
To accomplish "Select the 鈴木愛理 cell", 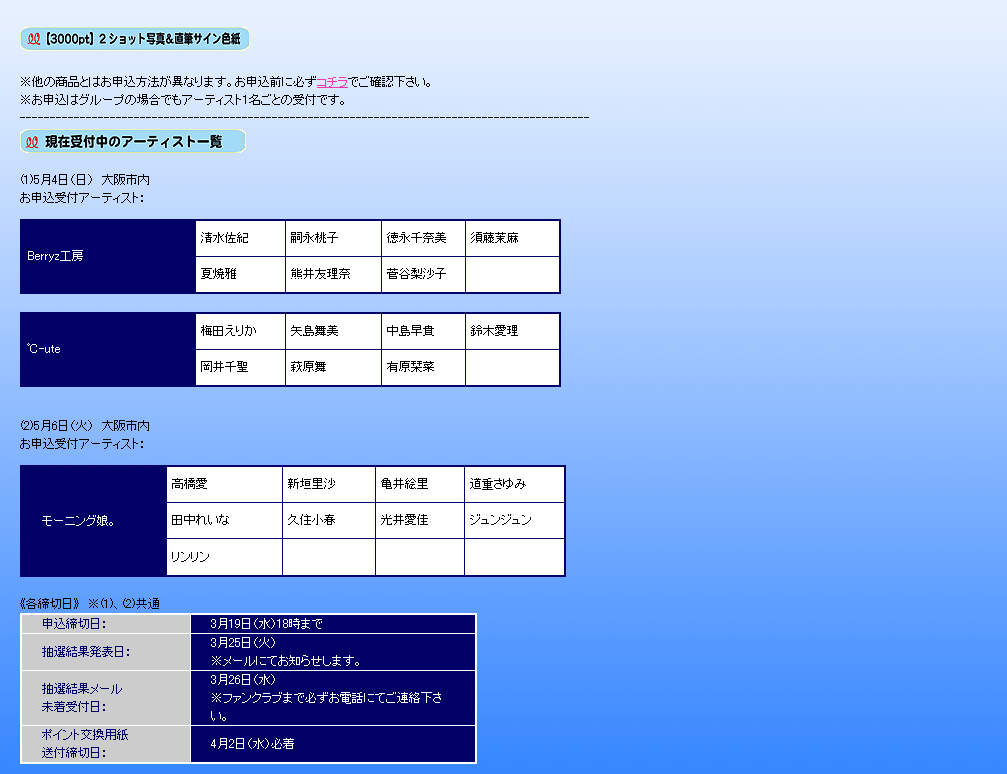I will click(x=512, y=331).
